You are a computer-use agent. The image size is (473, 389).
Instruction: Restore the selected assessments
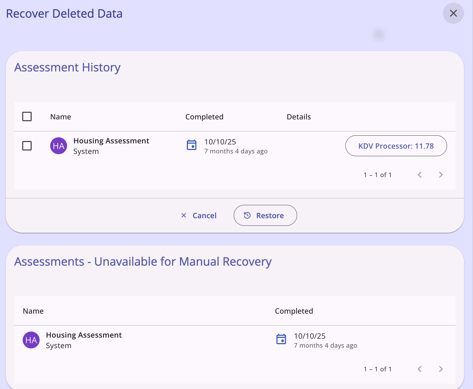coord(265,215)
